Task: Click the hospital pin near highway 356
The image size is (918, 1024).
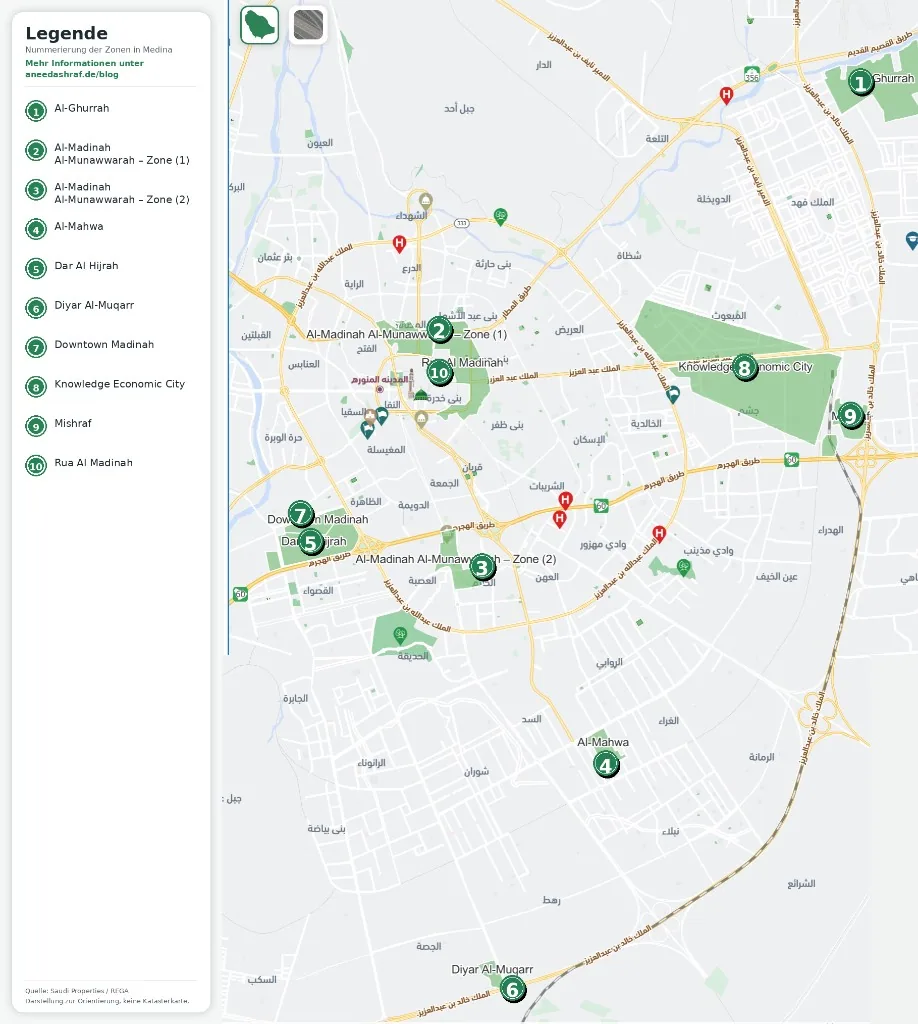Action: click(726, 95)
